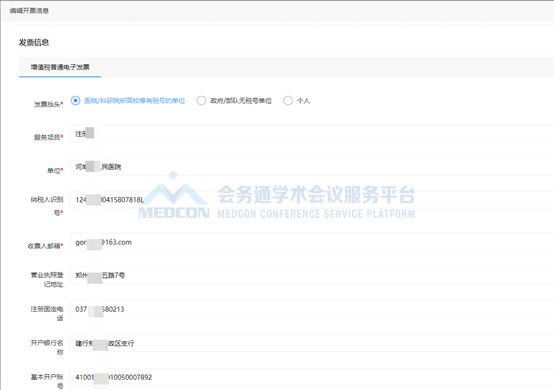Click the 收票人邮箱 field ending in 163.com

pos(312,242)
